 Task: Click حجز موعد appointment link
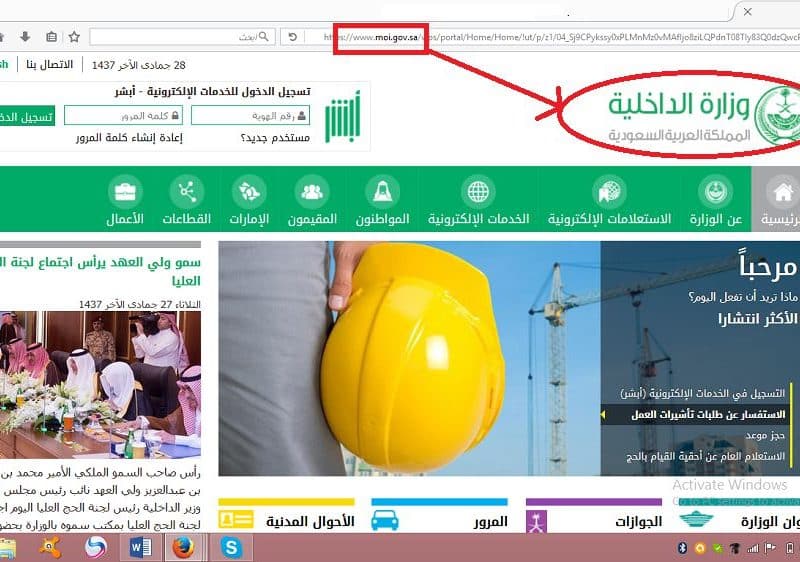coord(765,436)
